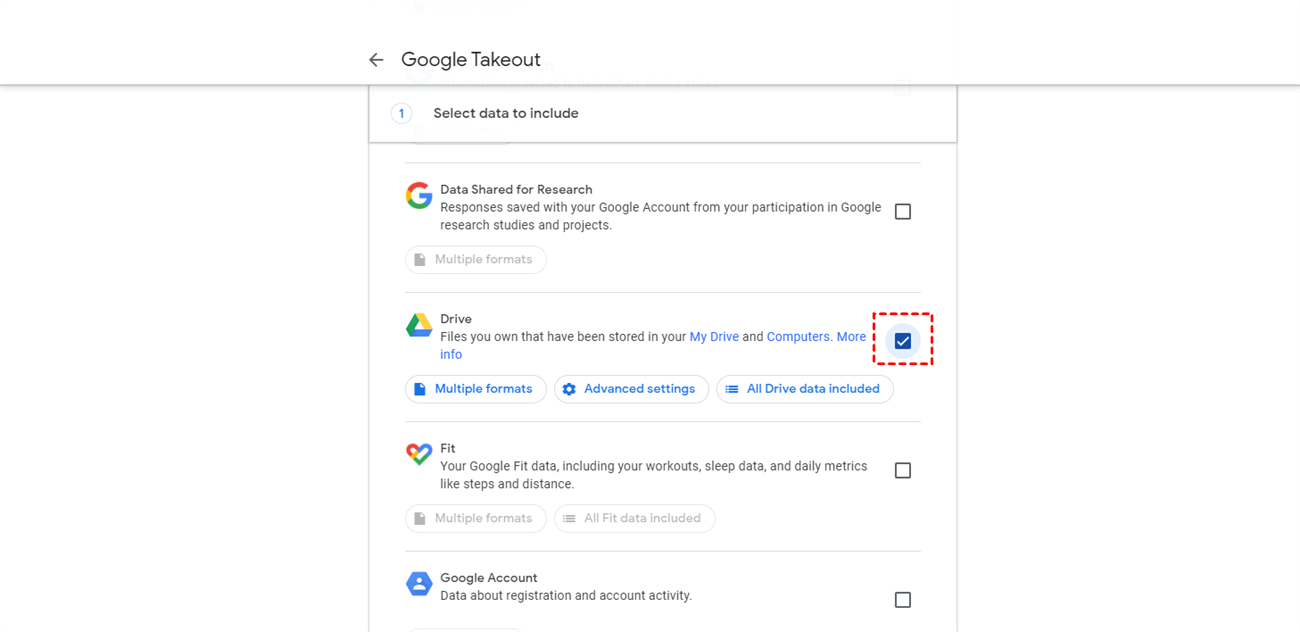The image size is (1300, 632).
Task: Click the Google Drive logo icon
Action: tap(419, 325)
